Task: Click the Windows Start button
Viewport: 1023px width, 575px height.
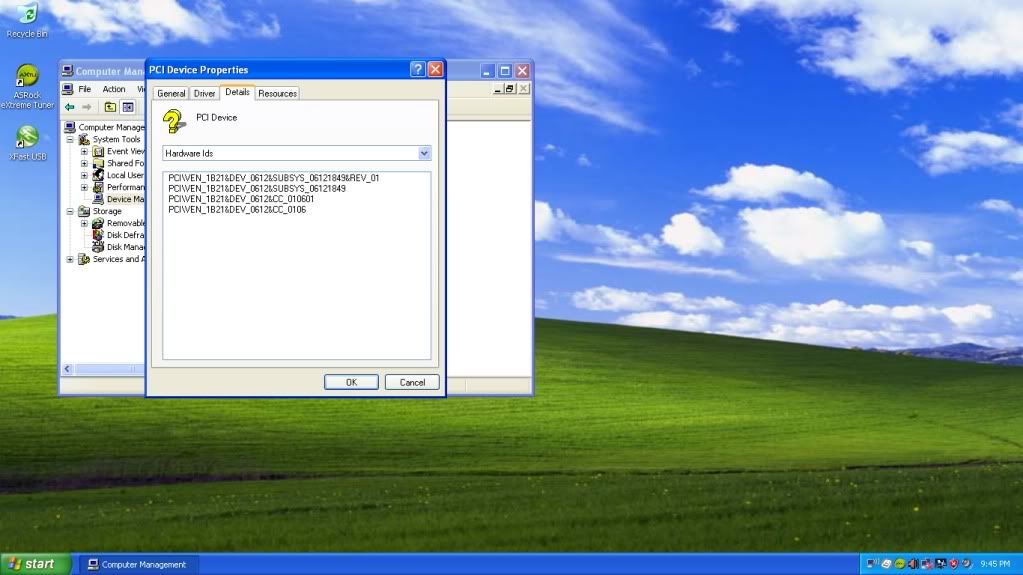Action: tap(35, 564)
